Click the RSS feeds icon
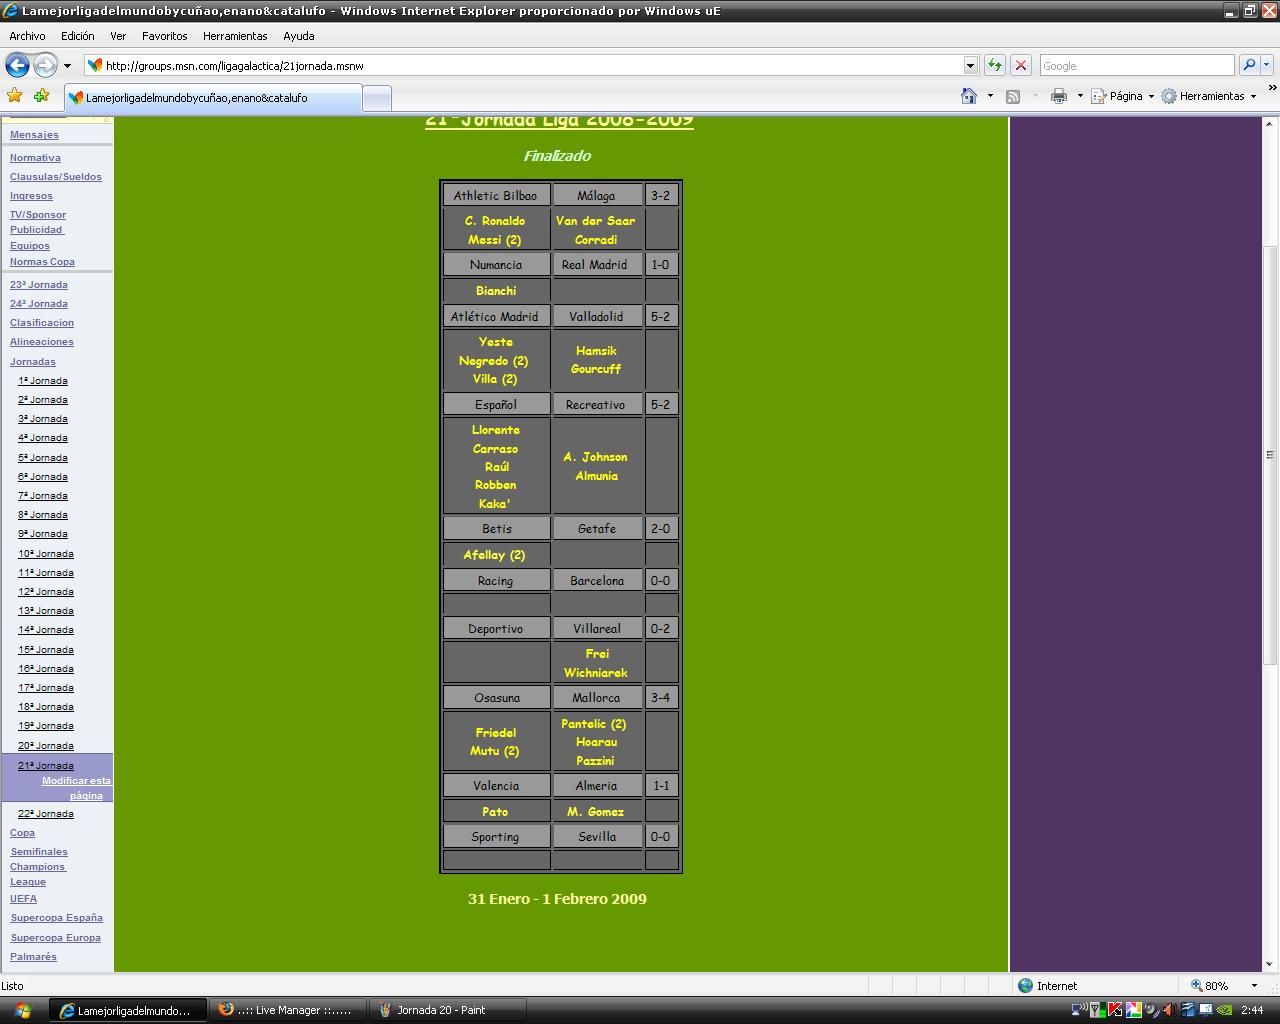Screen dimensions: 1280x1024 (1013, 96)
